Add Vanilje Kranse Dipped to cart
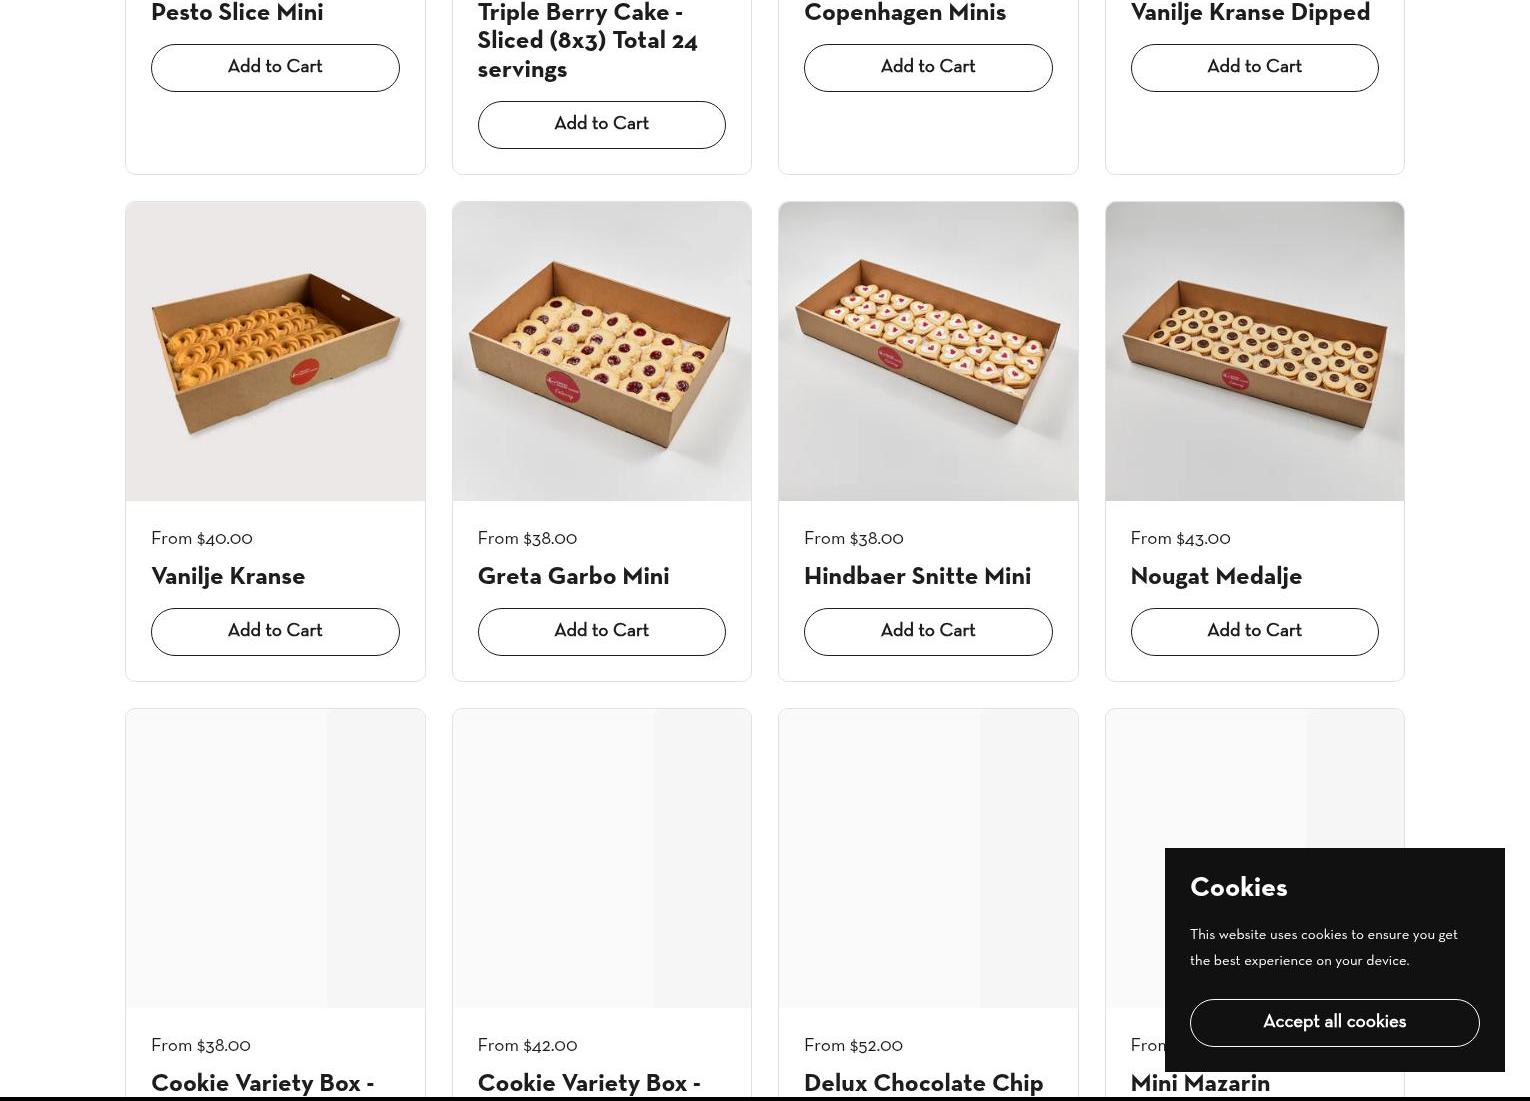Screen dimensions: 1530x1101 coord(1254,68)
